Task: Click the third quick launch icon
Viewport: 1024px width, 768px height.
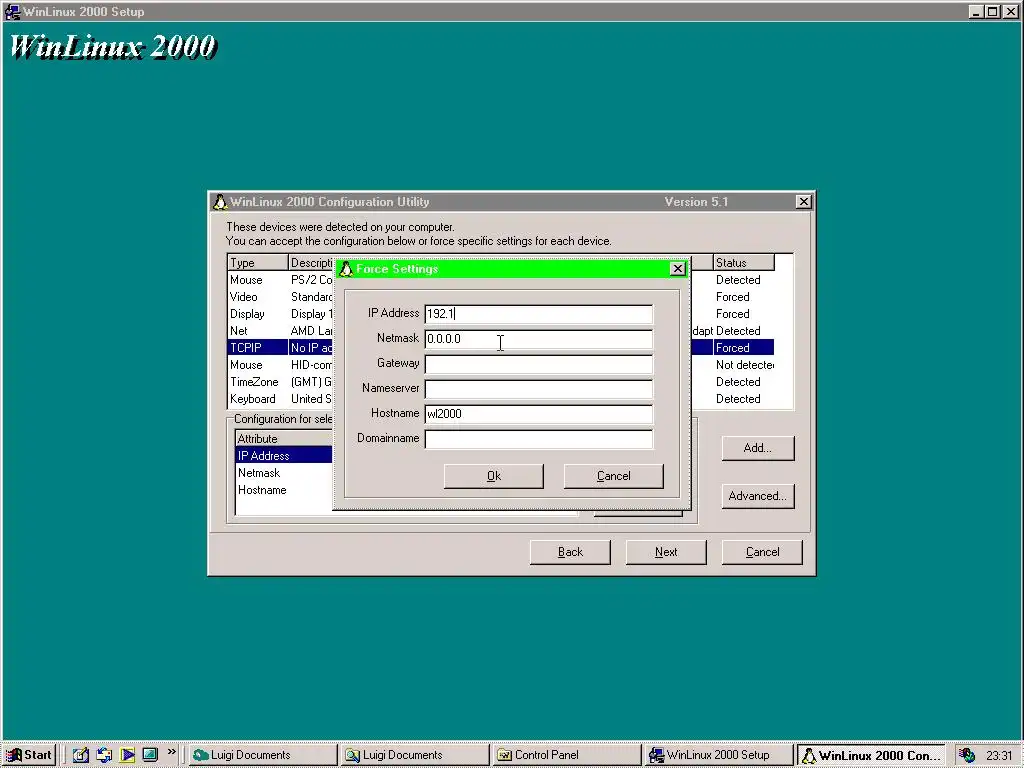Action: pyautogui.click(x=127, y=755)
